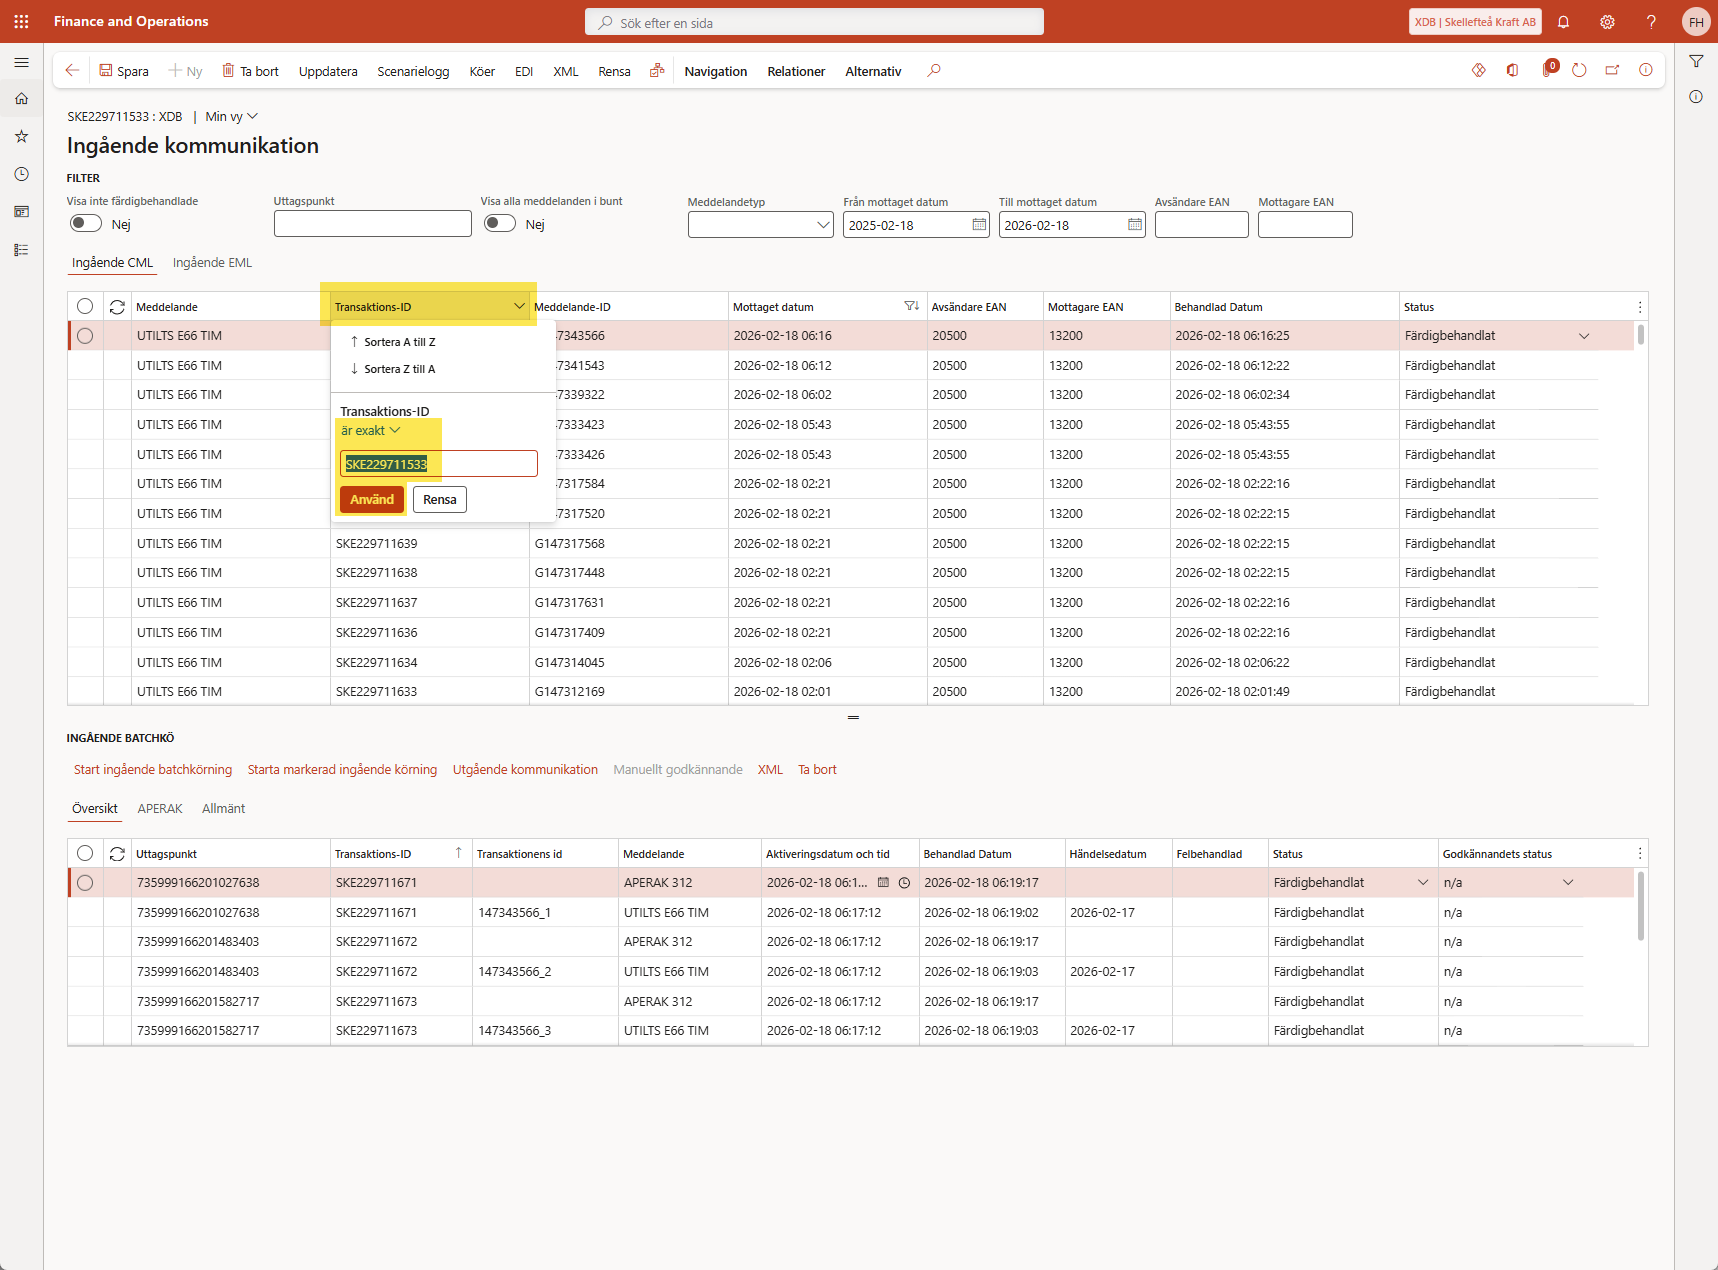Image resolution: width=1718 pixels, height=1270 pixels.
Task: Open the app launcher waffle icon
Action: (x=21, y=21)
